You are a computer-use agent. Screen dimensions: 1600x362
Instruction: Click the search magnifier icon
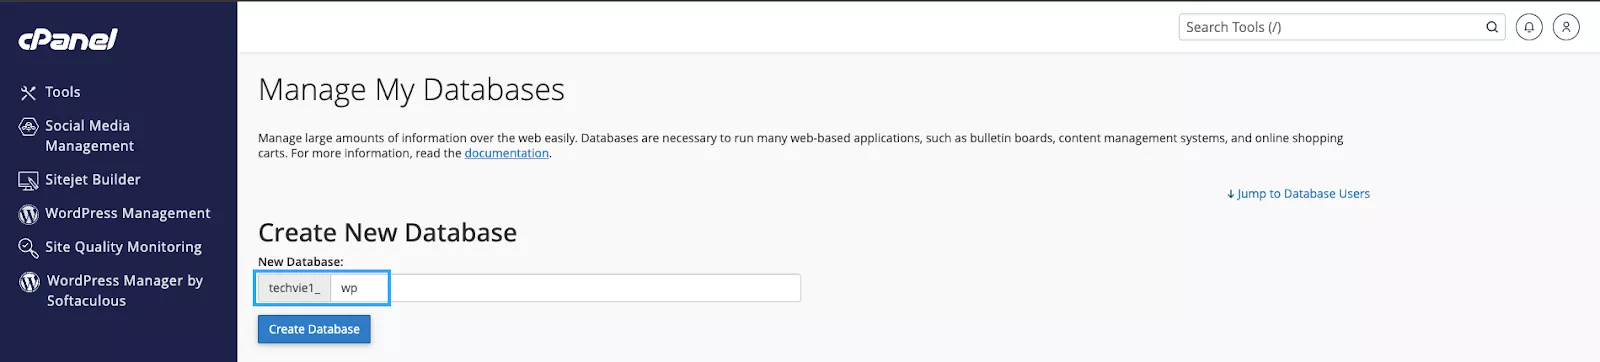1492,27
